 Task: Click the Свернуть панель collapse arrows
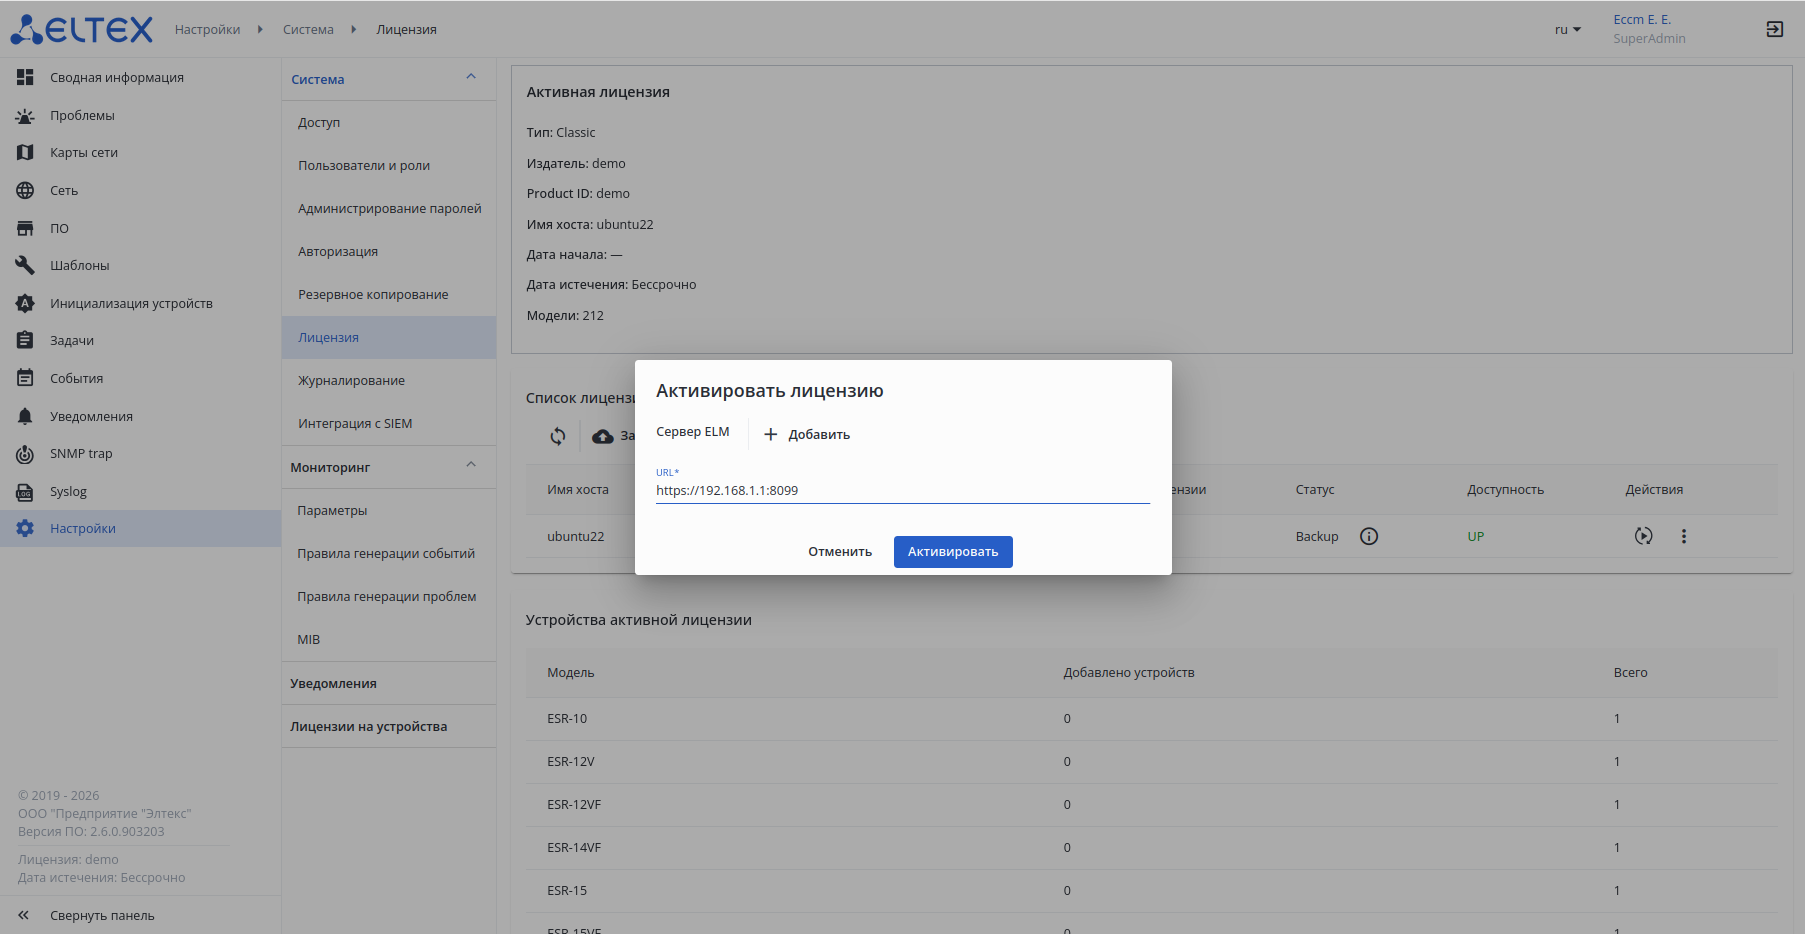point(24,916)
